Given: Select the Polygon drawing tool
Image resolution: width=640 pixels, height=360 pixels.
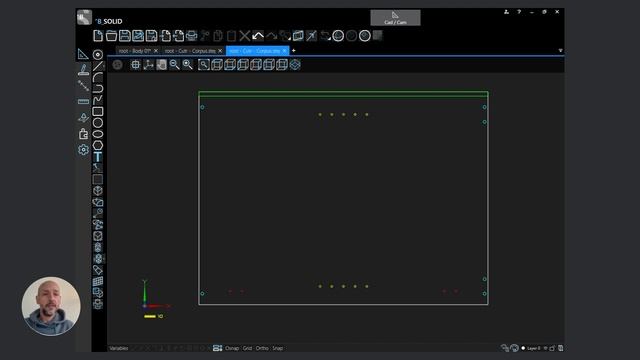Looking at the screenshot, I should coord(98,145).
